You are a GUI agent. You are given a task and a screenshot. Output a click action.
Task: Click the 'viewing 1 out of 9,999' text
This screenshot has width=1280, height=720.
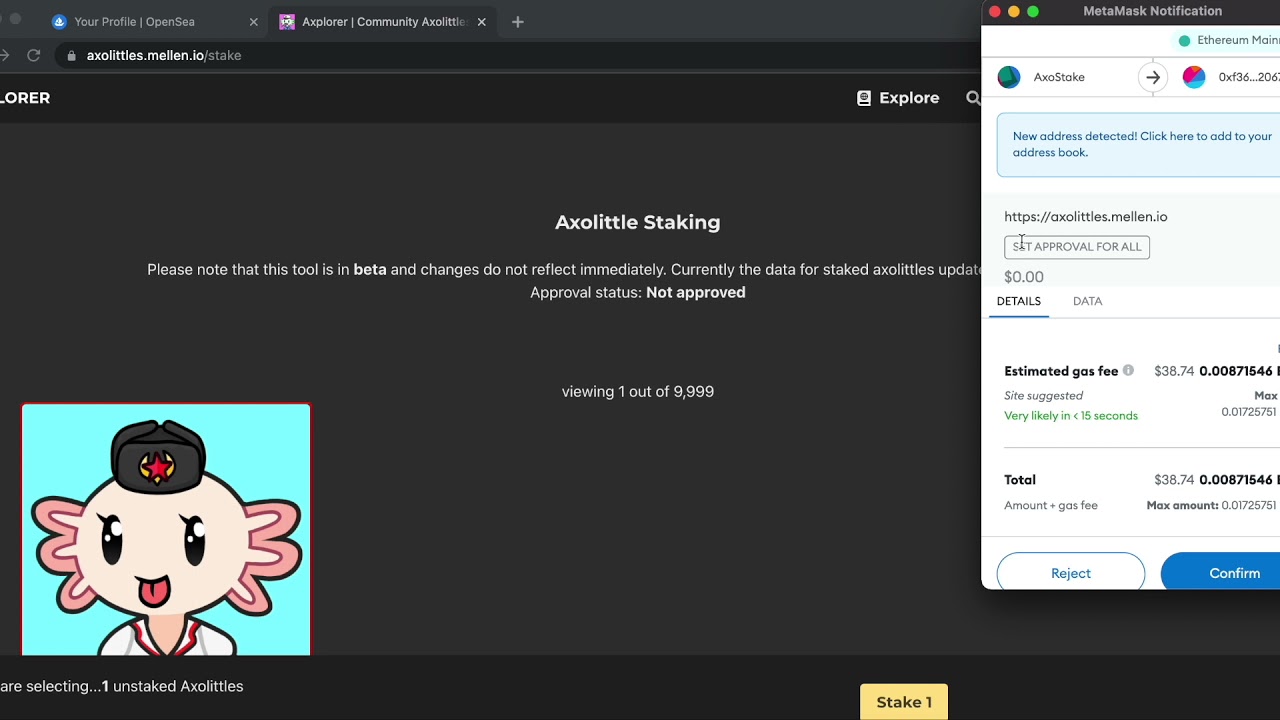click(638, 392)
